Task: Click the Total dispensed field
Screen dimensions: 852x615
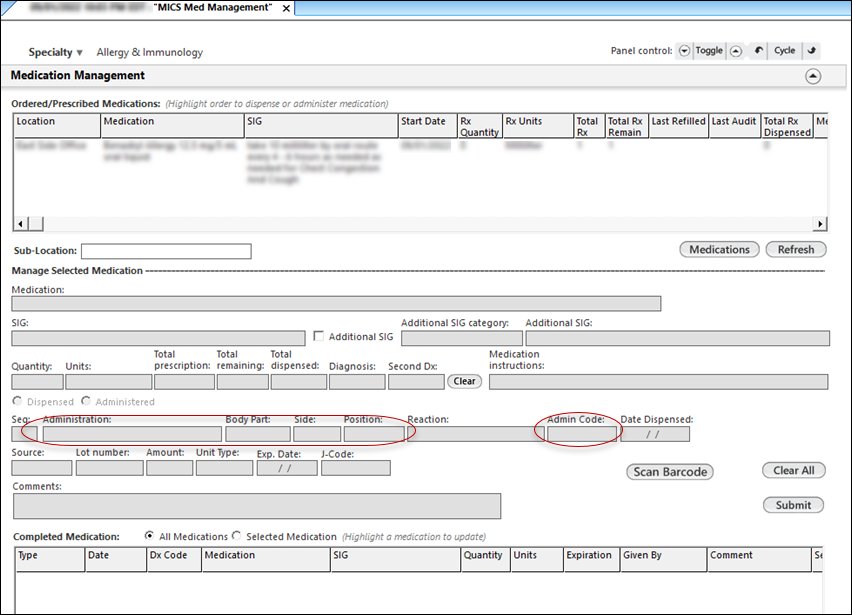Action: (x=299, y=382)
